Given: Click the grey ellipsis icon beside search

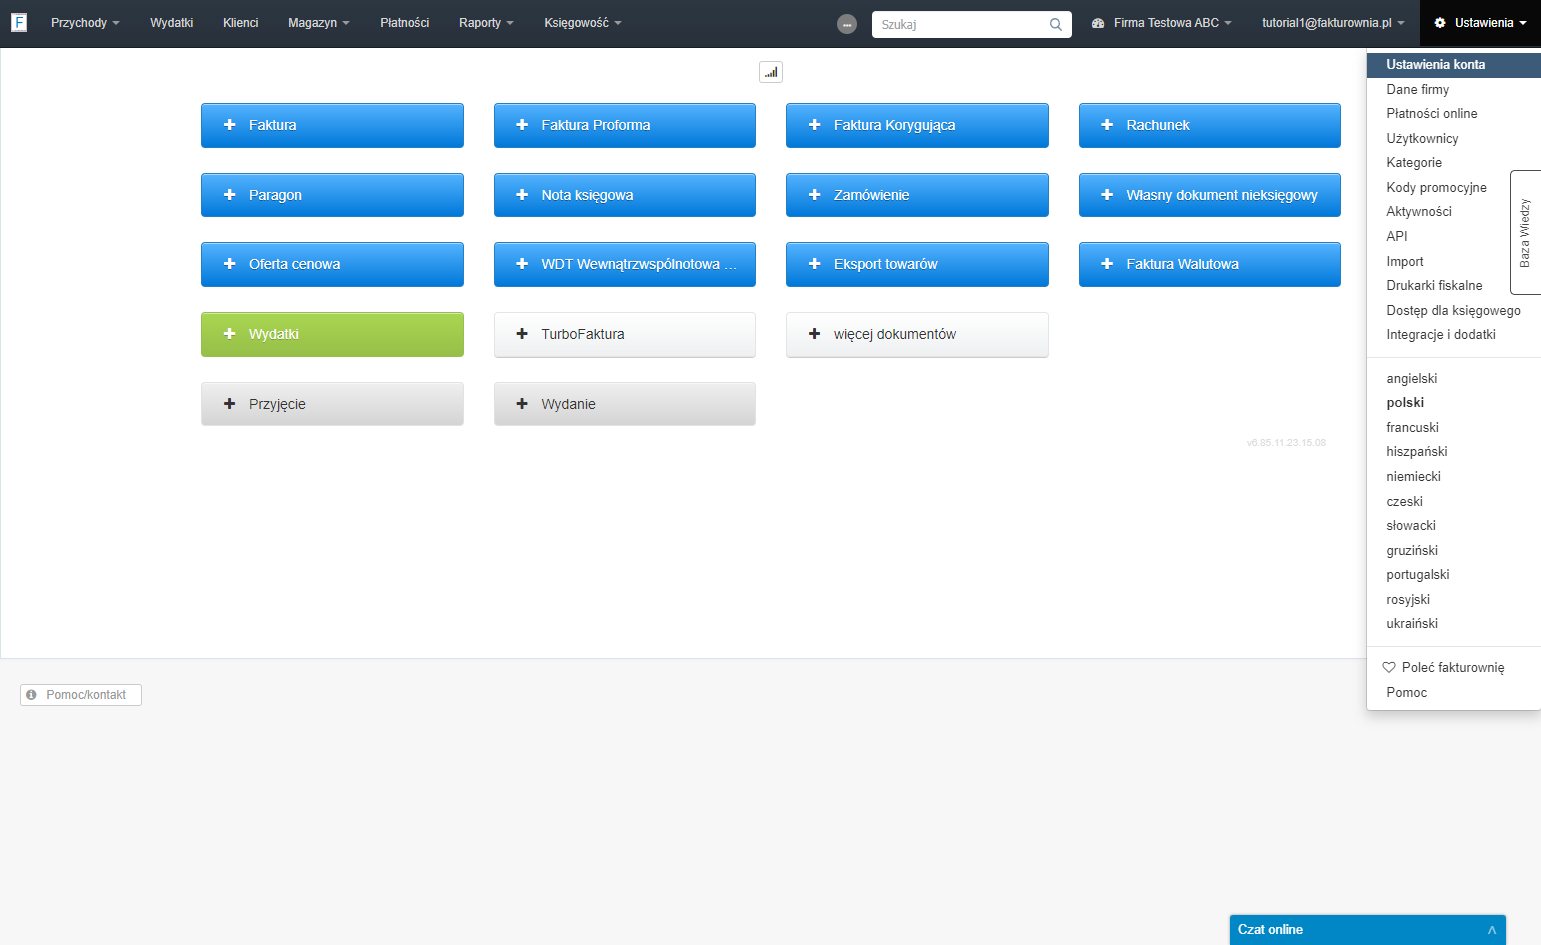Looking at the screenshot, I should (847, 24).
